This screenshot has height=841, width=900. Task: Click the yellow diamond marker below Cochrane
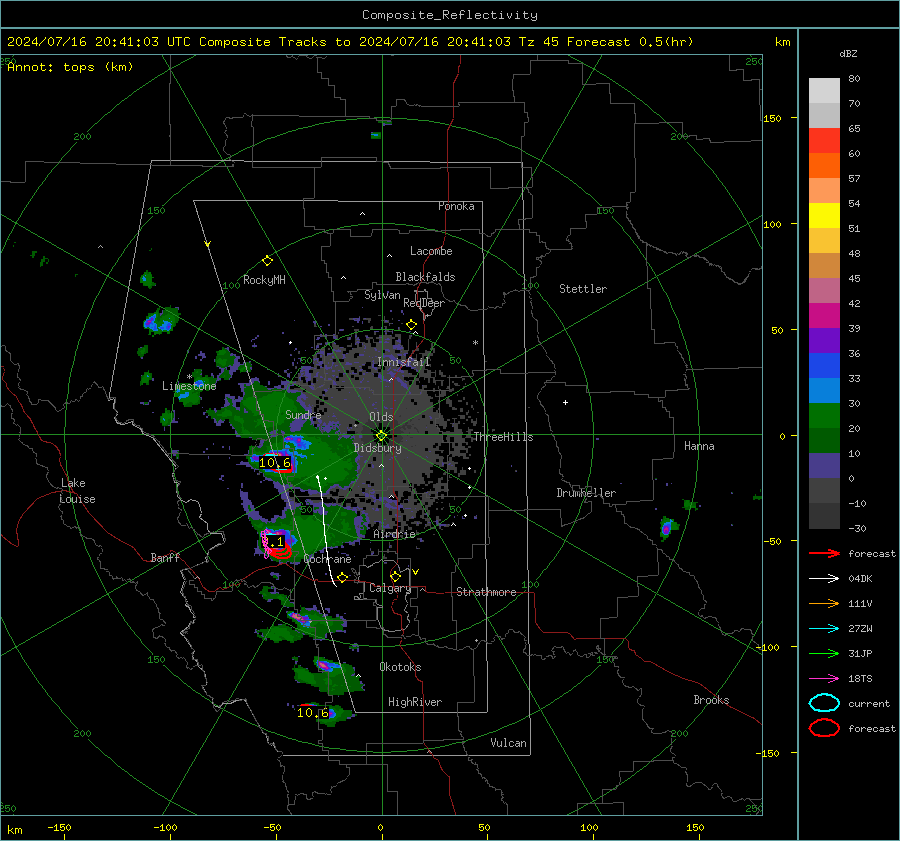point(342,577)
